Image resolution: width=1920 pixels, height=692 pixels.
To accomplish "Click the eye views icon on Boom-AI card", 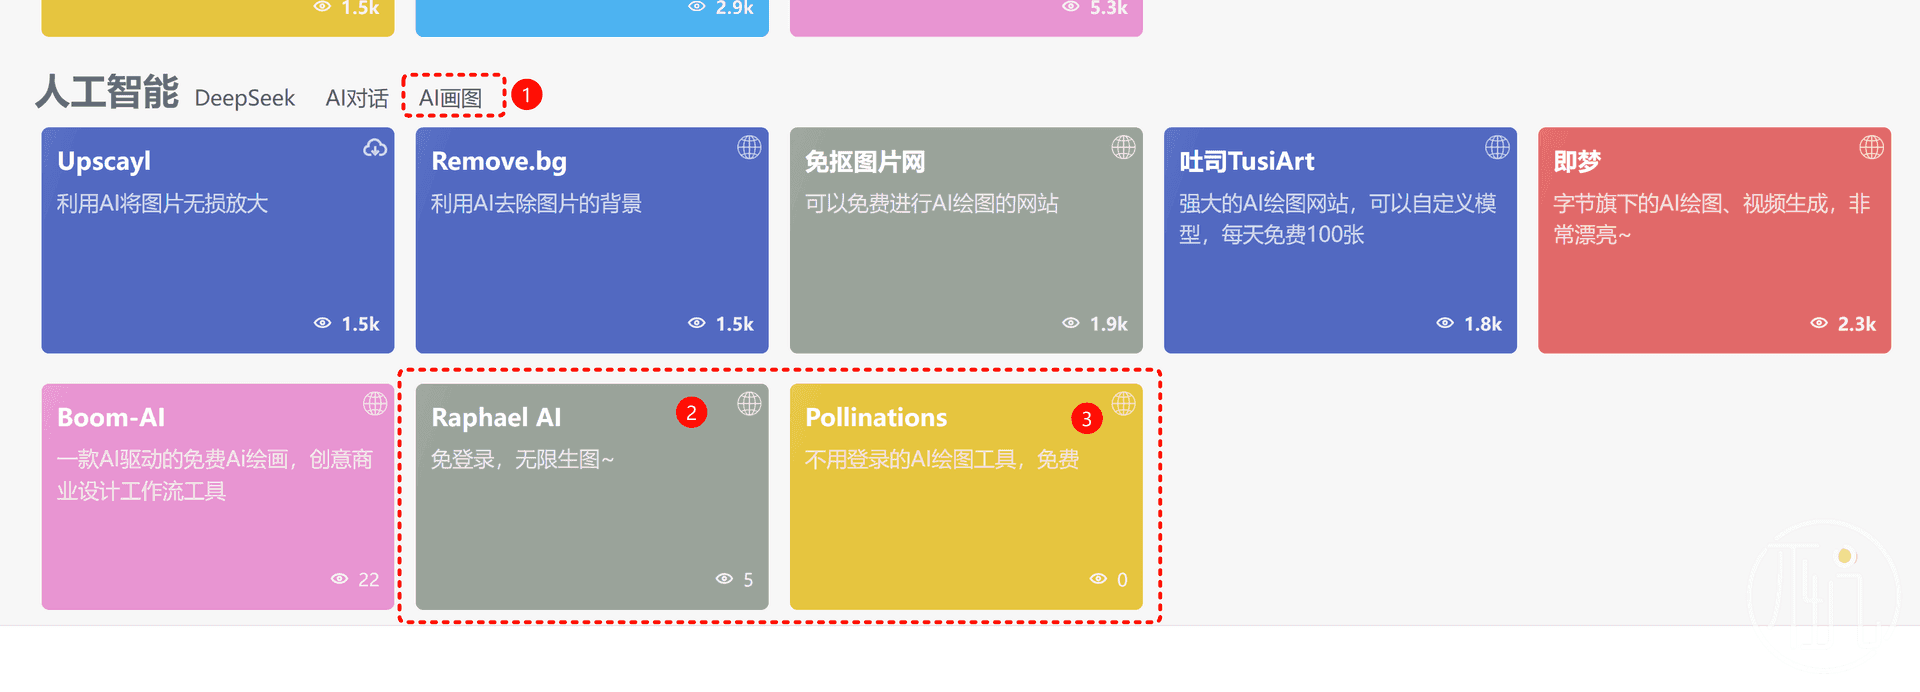I will 339,579.
